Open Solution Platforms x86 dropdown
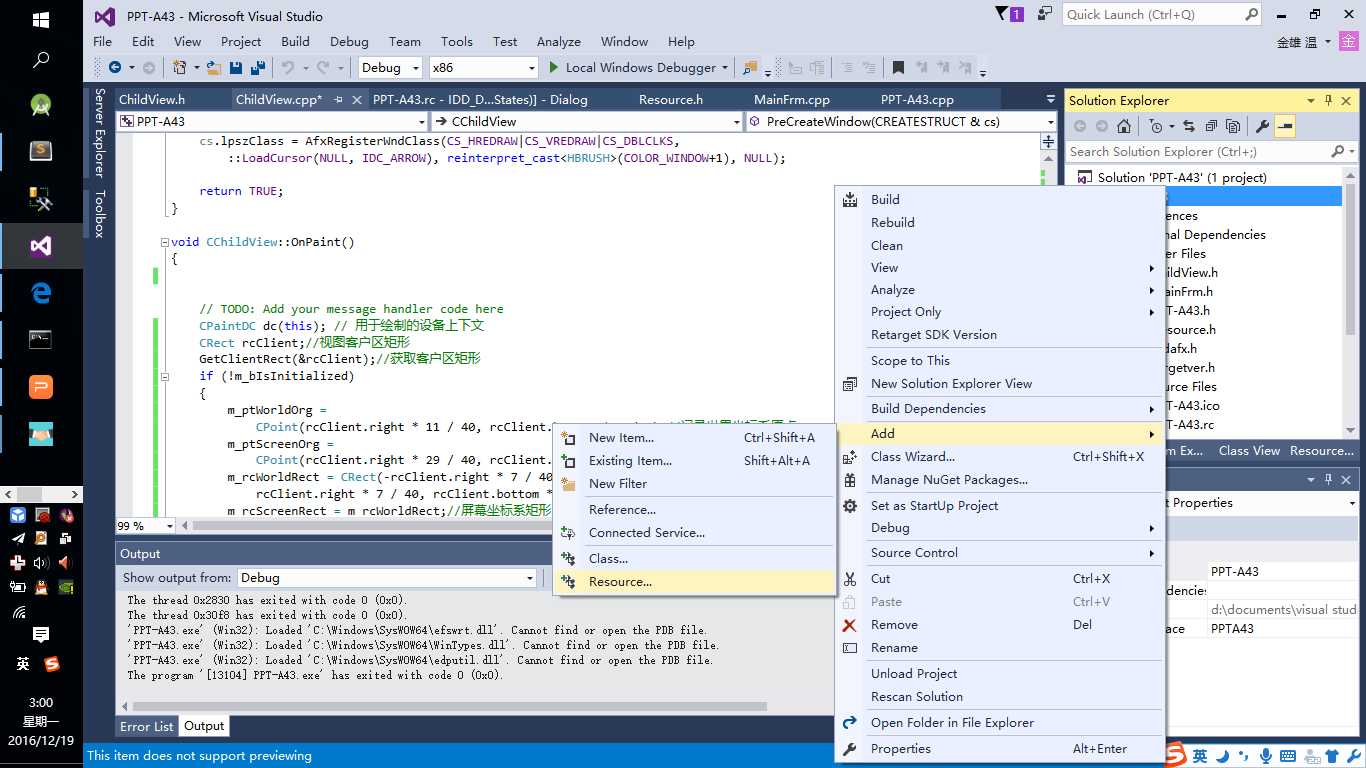 pyautogui.click(x=532, y=68)
